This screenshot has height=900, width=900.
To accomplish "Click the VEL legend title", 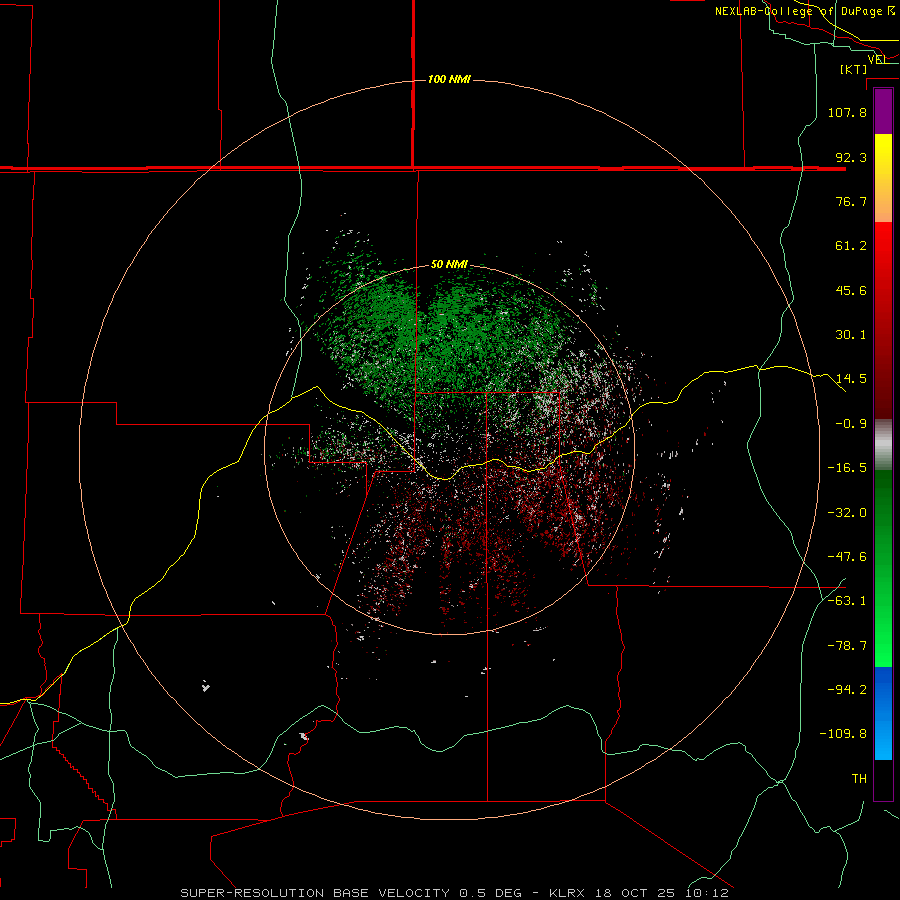I will (x=877, y=59).
